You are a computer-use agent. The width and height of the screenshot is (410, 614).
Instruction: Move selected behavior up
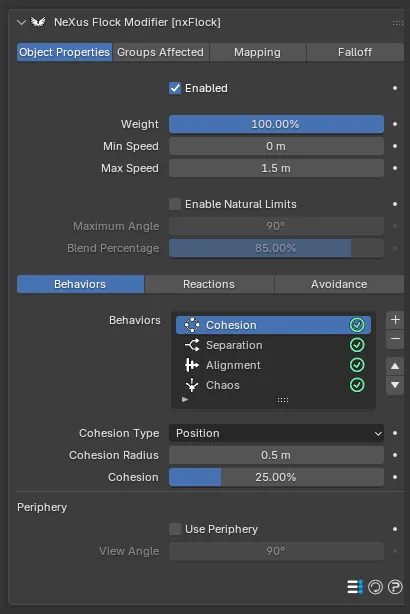pos(395,367)
